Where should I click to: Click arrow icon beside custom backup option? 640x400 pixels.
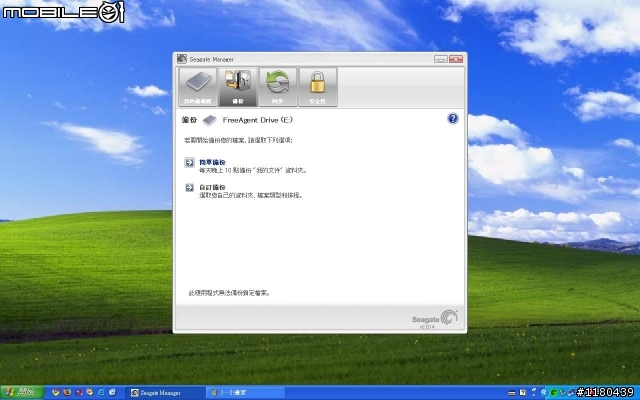point(189,187)
